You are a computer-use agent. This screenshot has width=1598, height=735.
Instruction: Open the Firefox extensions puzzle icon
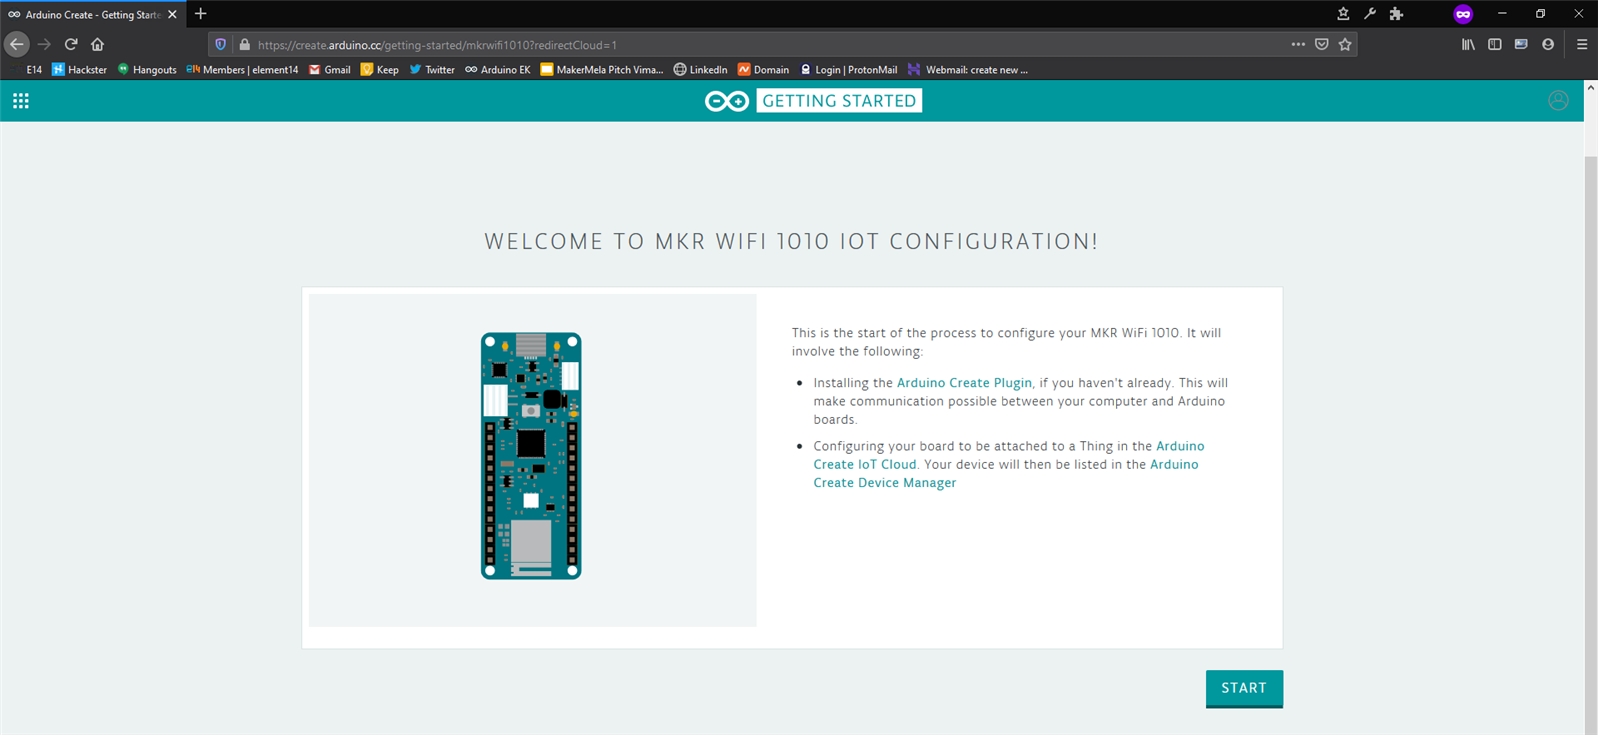click(1396, 14)
